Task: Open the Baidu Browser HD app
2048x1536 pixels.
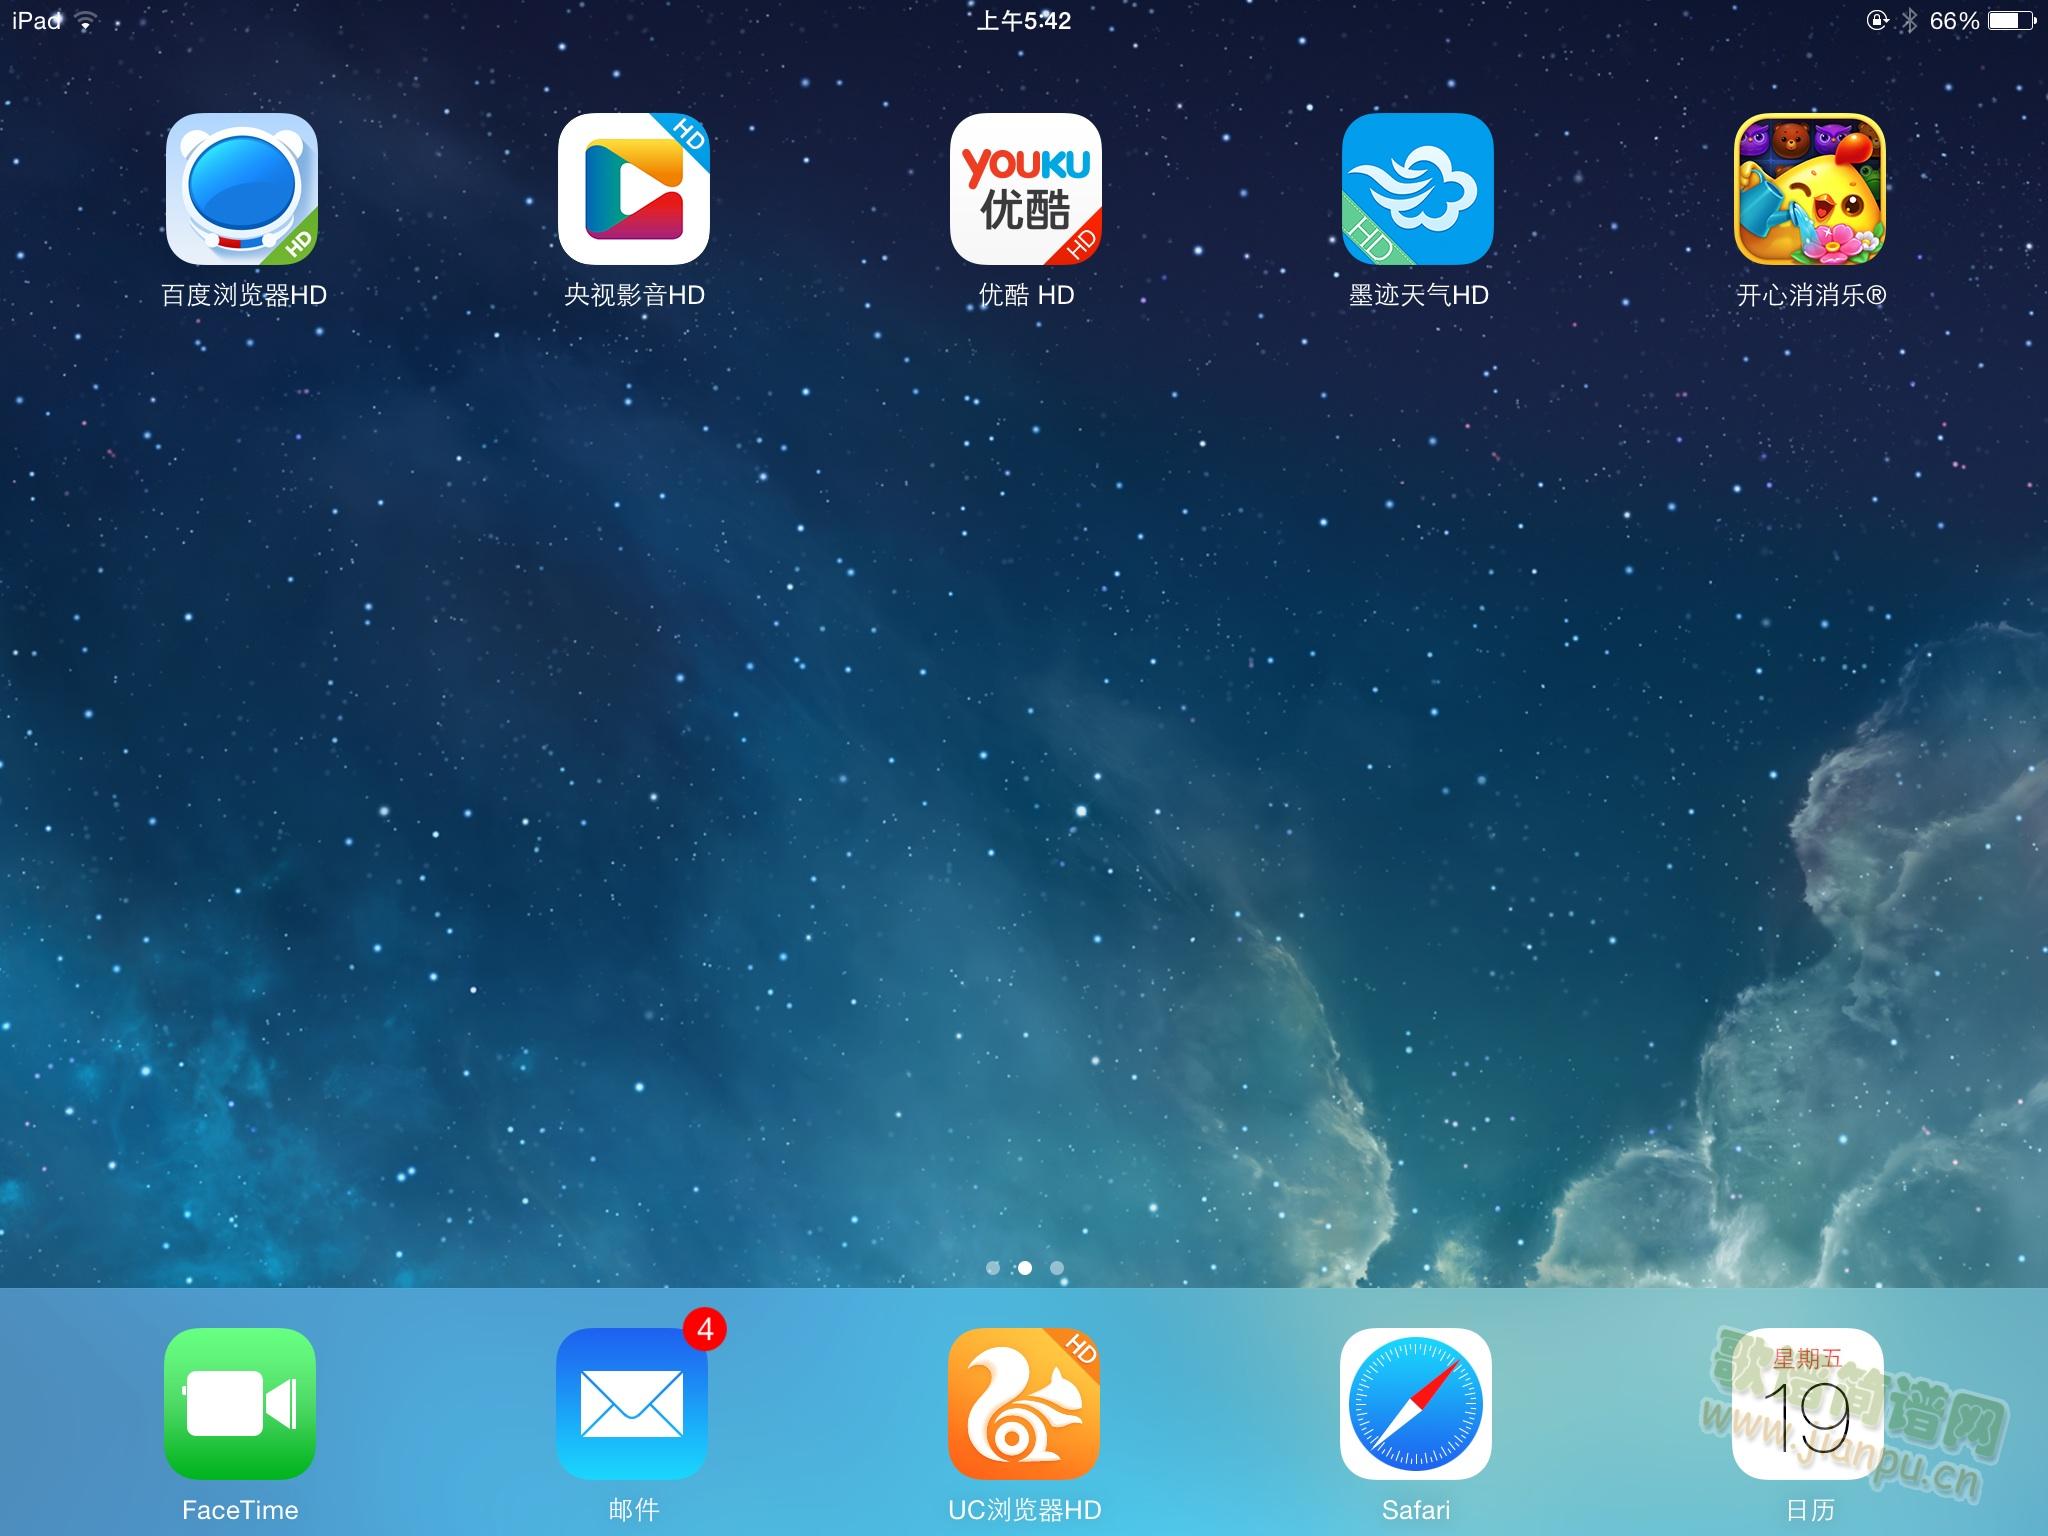Action: (x=242, y=189)
